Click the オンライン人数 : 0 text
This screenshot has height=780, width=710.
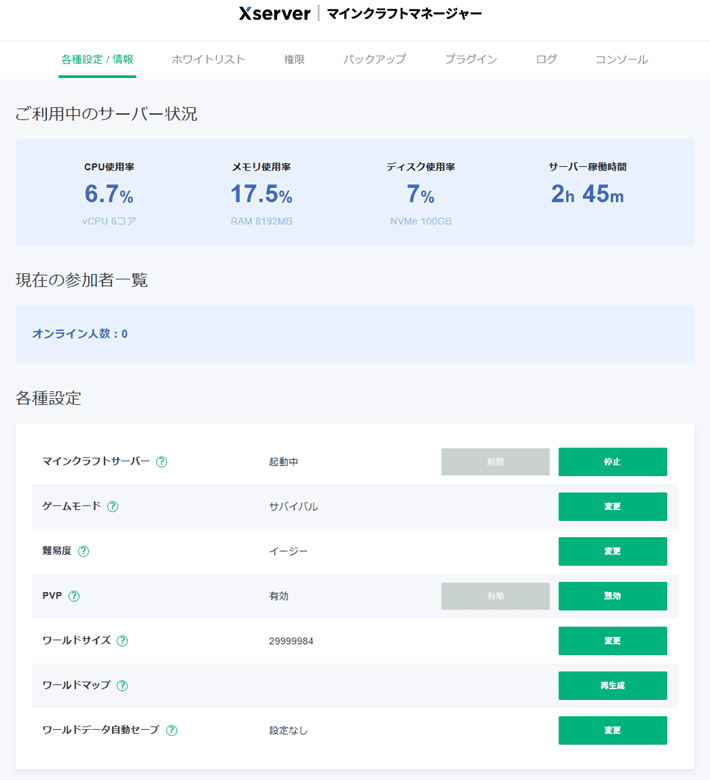(80, 334)
